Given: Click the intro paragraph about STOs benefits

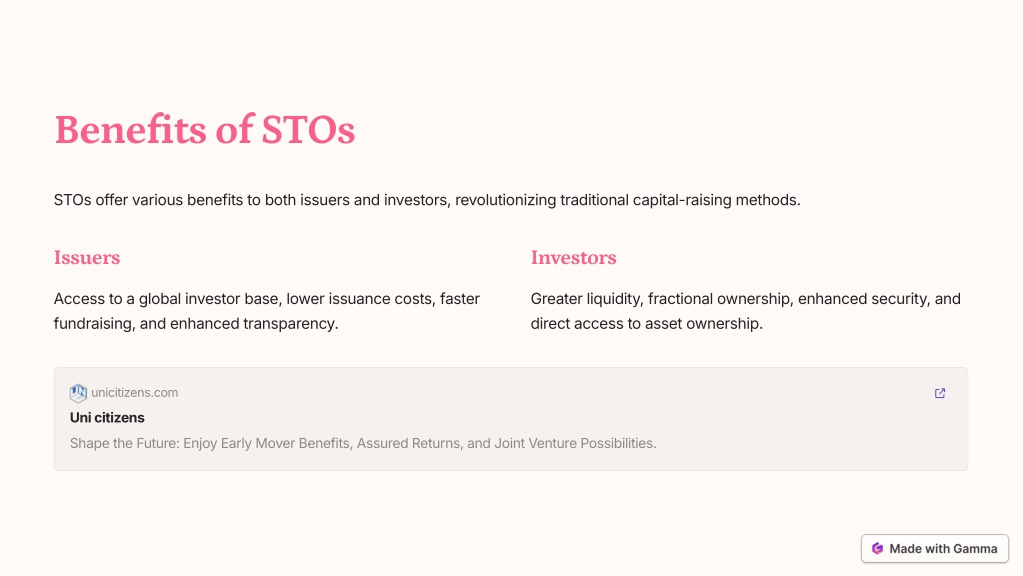Looking at the screenshot, I should (x=427, y=200).
